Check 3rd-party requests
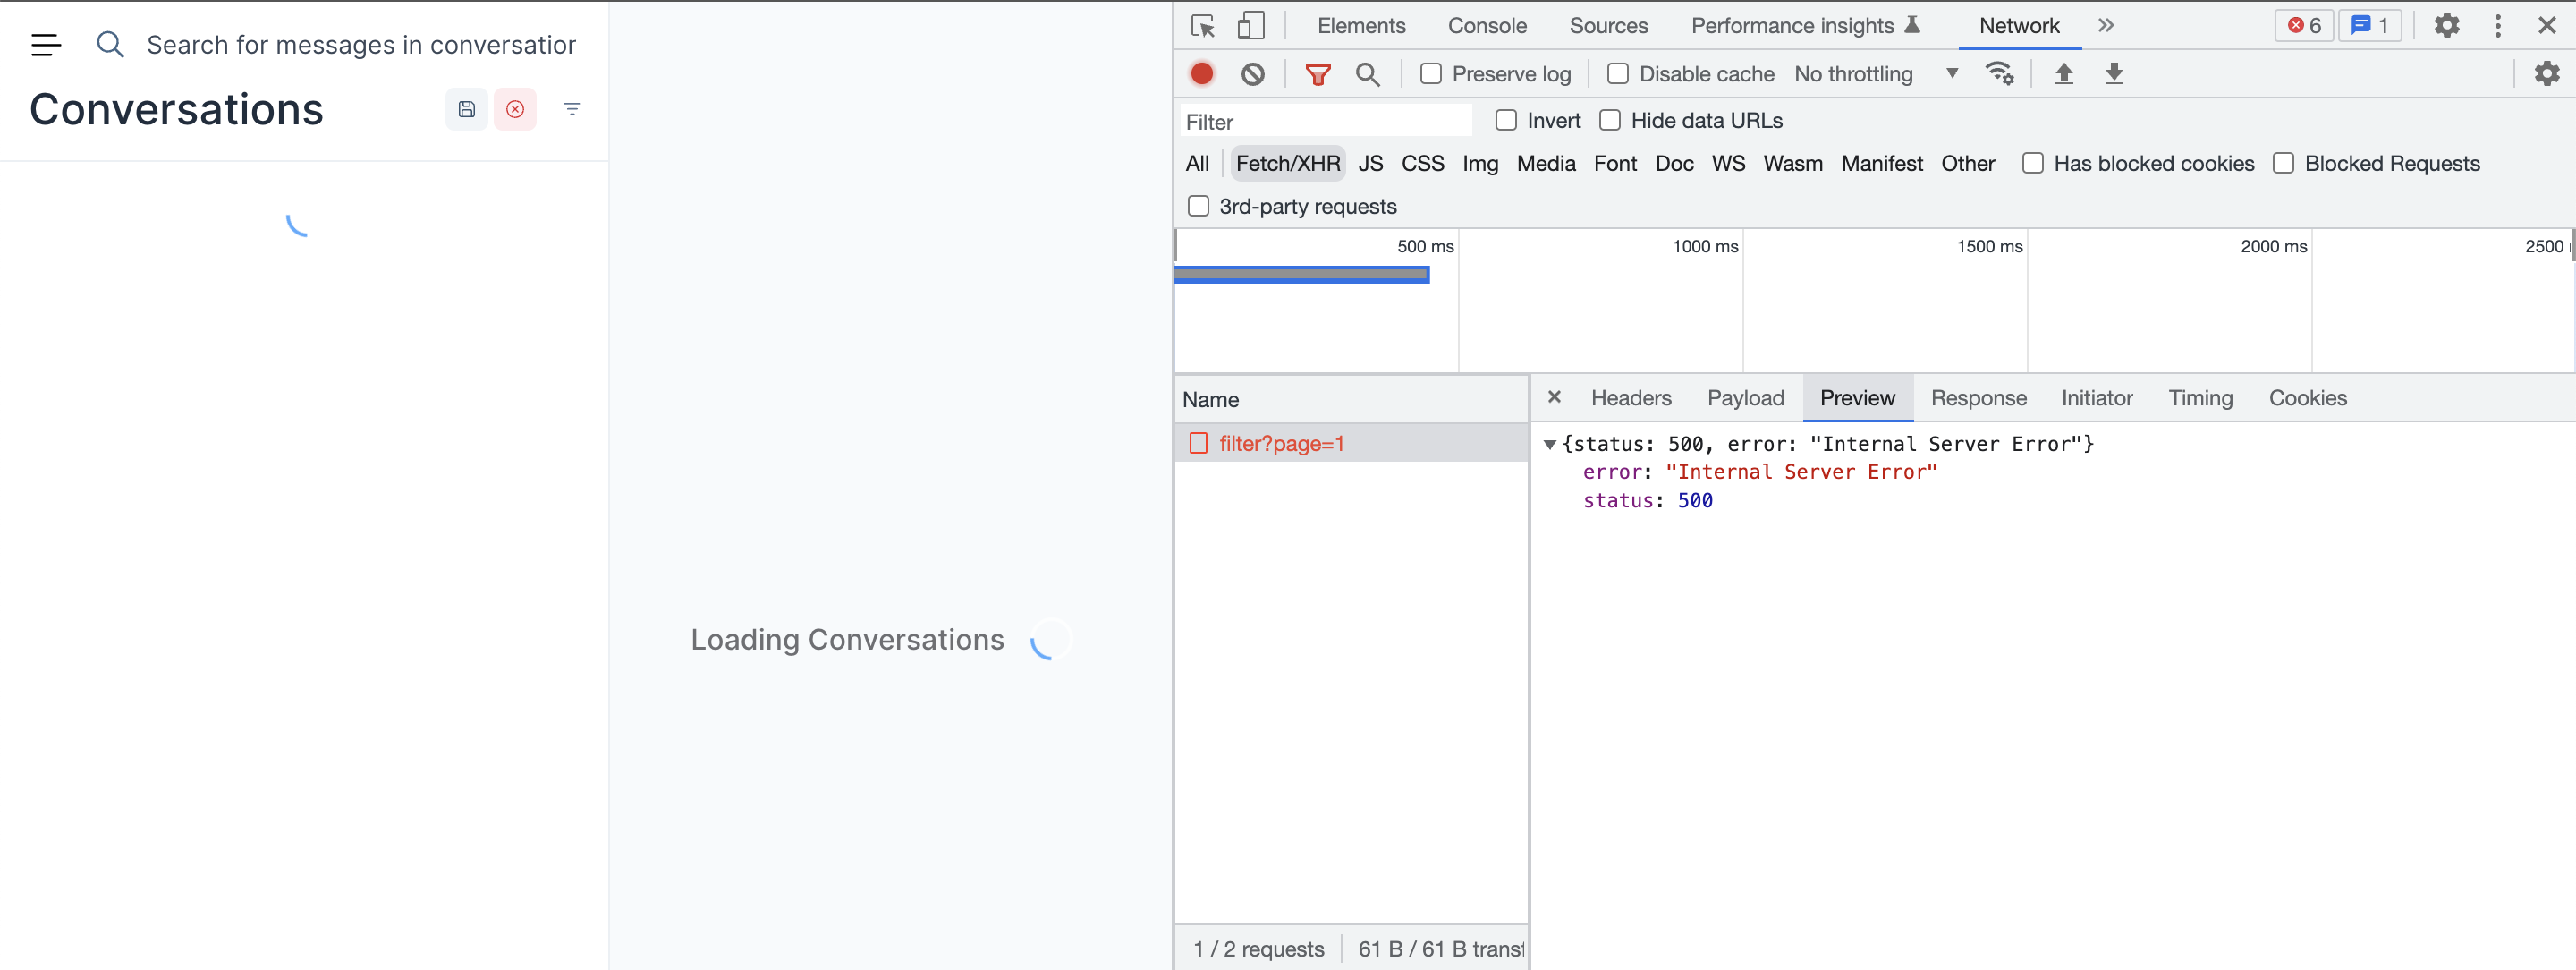 pyautogui.click(x=1198, y=207)
